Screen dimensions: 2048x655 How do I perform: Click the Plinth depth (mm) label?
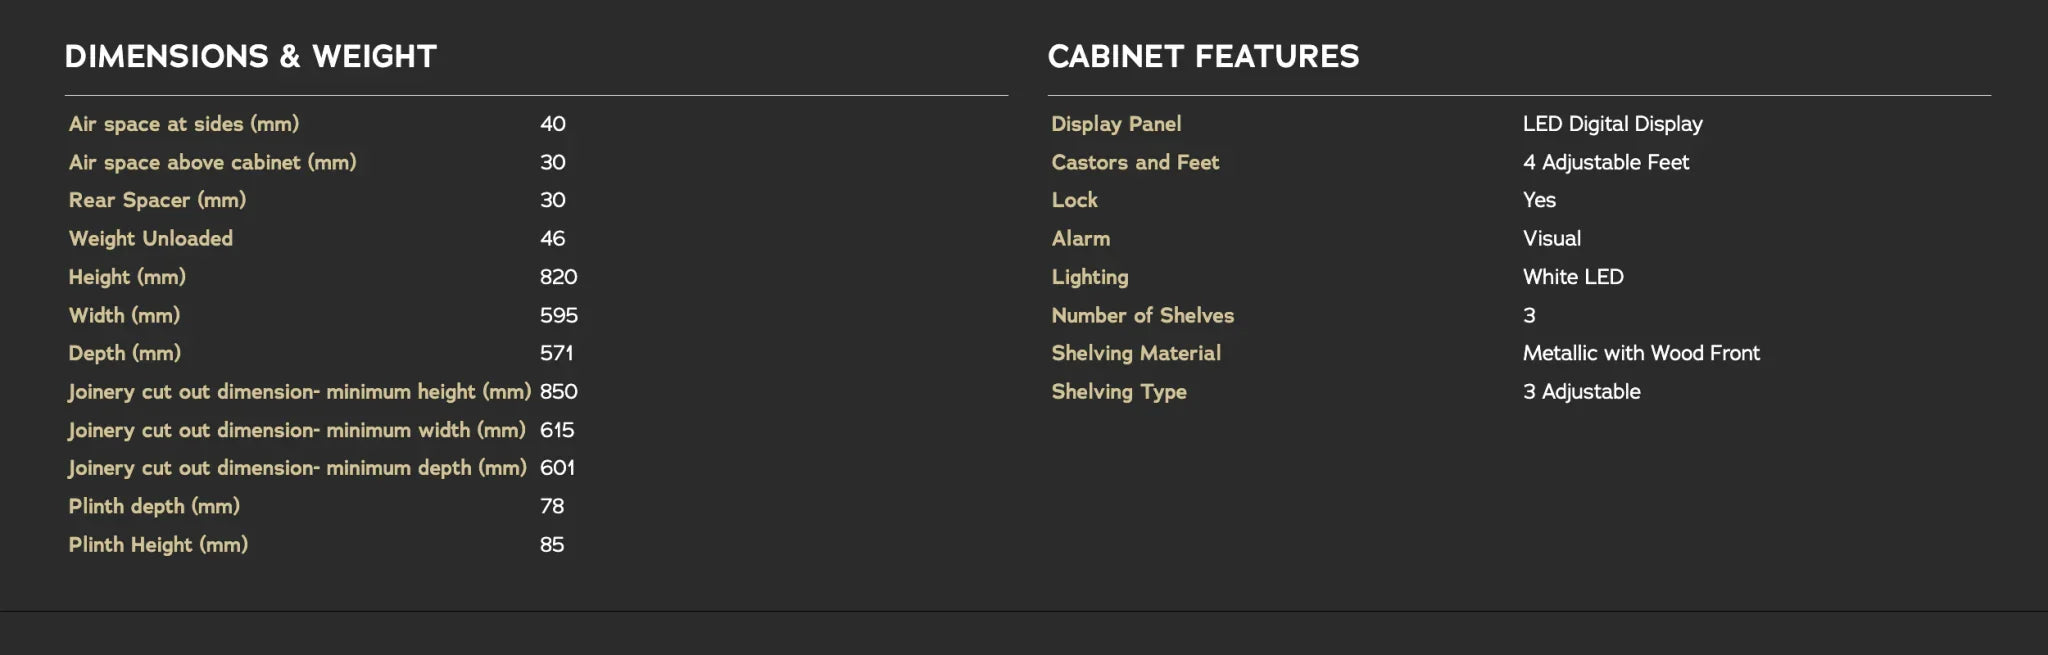coord(154,506)
